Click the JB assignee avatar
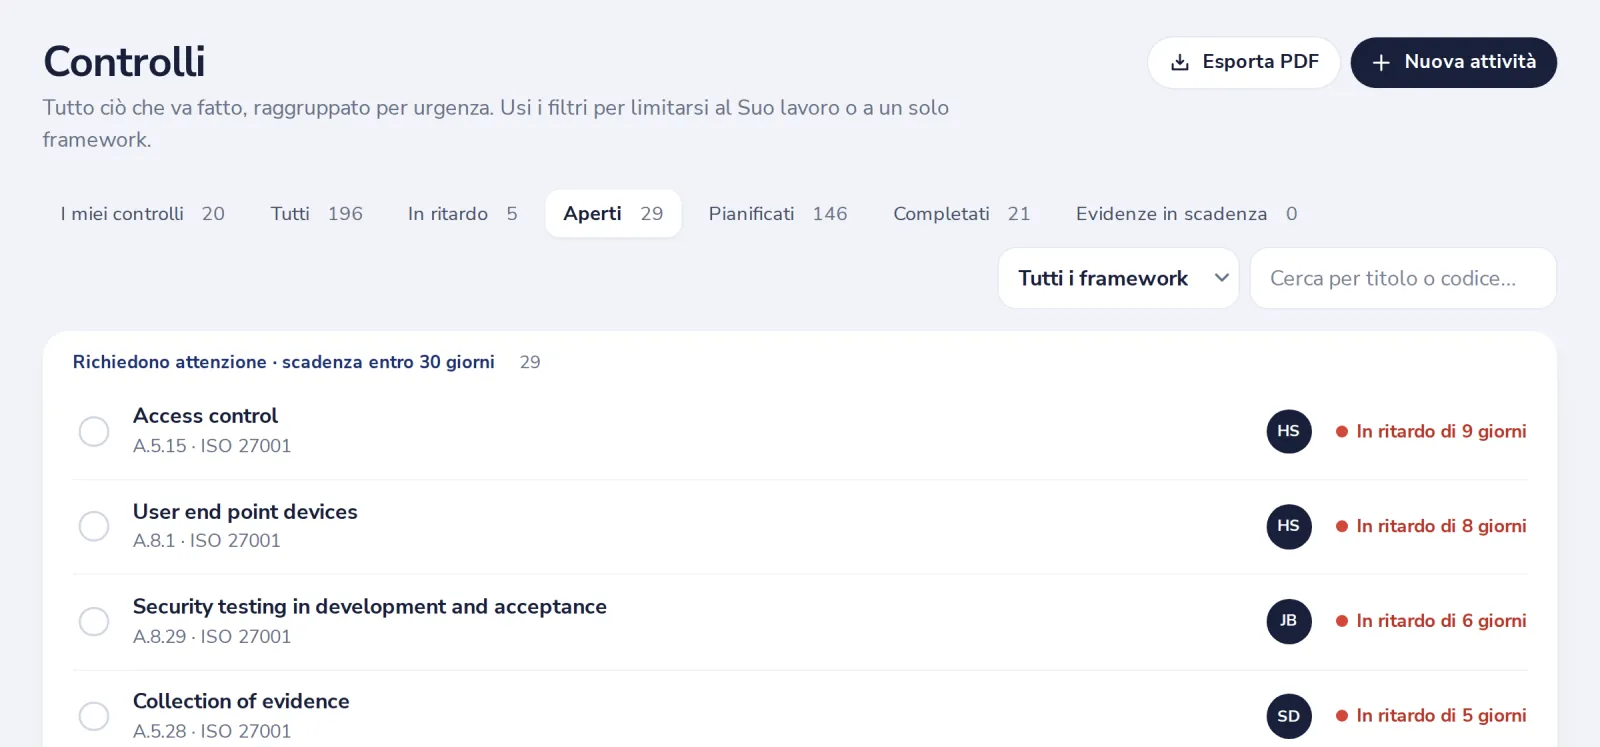Screen dimensions: 1600x747 click(x=1289, y=621)
